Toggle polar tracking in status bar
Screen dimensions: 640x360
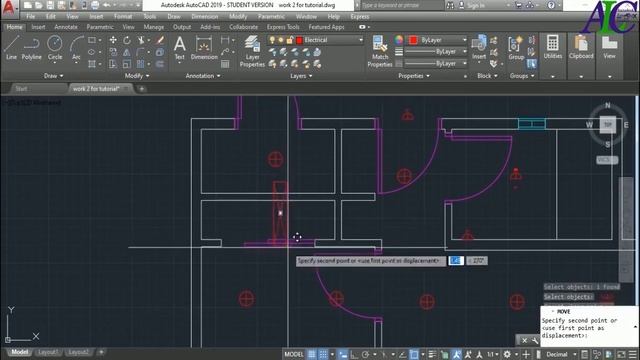pos(366,354)
